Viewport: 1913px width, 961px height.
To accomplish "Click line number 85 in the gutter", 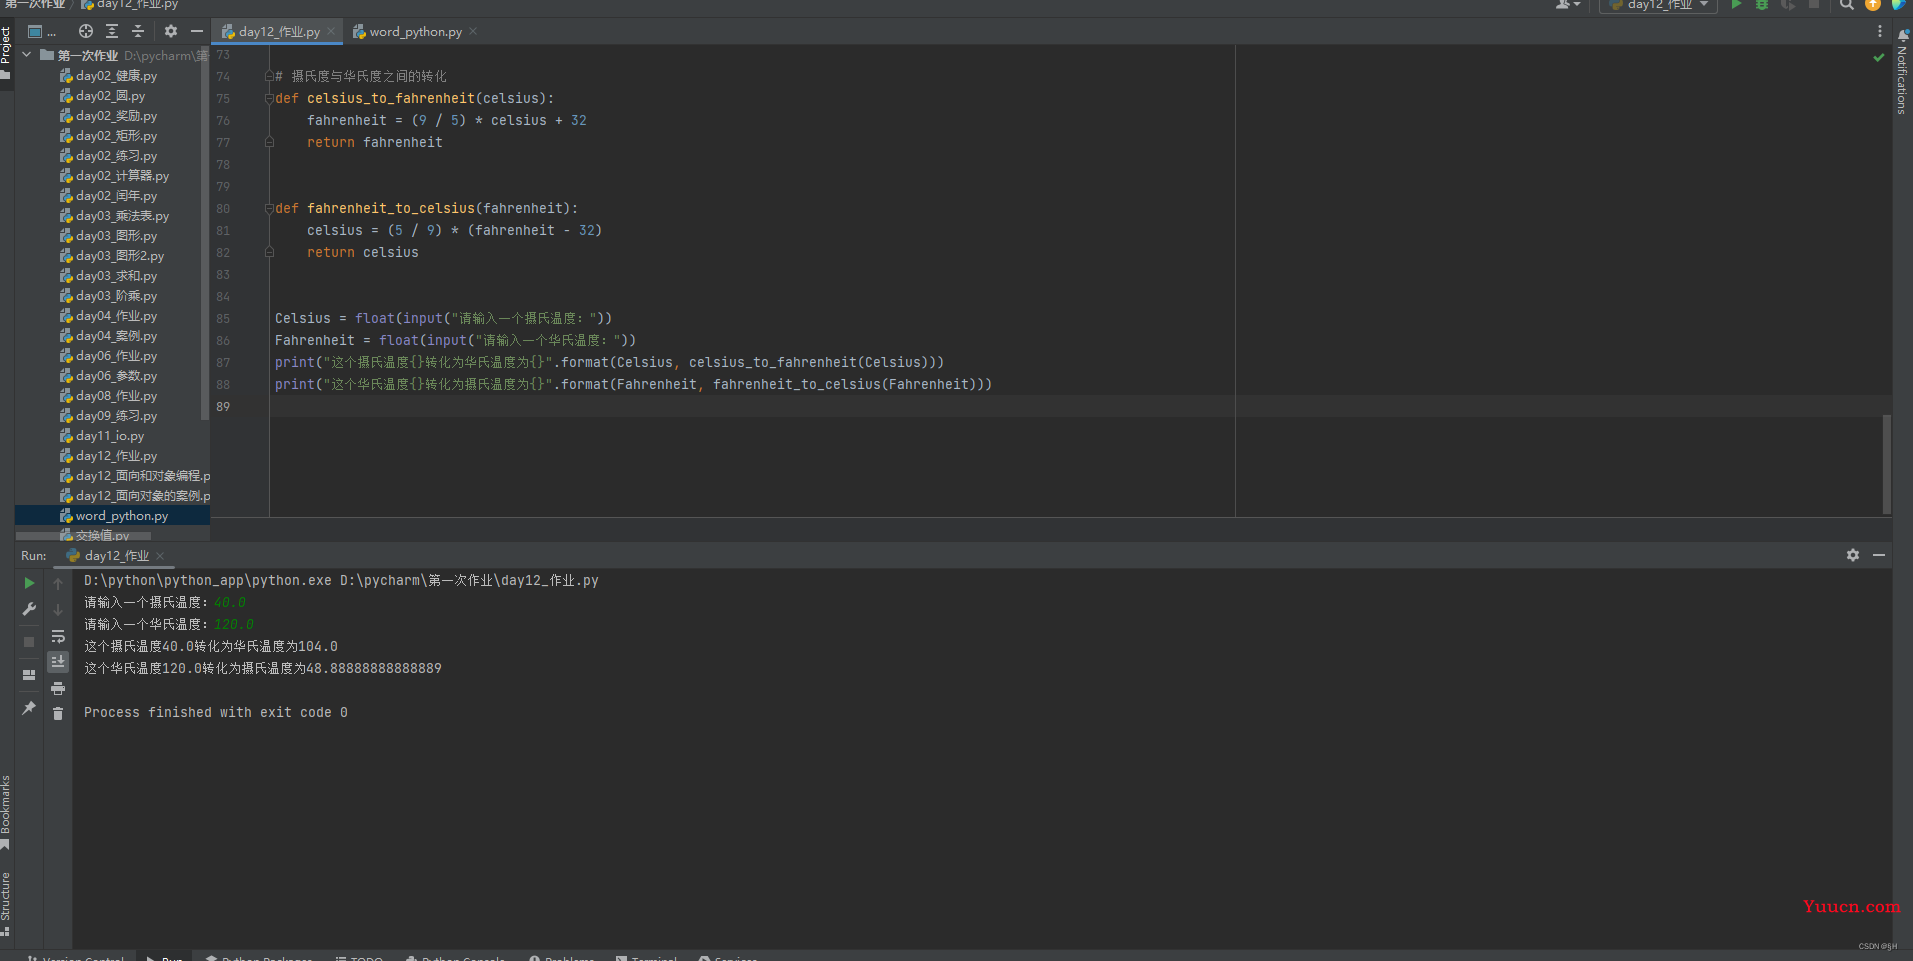I will tap(223, 319).
